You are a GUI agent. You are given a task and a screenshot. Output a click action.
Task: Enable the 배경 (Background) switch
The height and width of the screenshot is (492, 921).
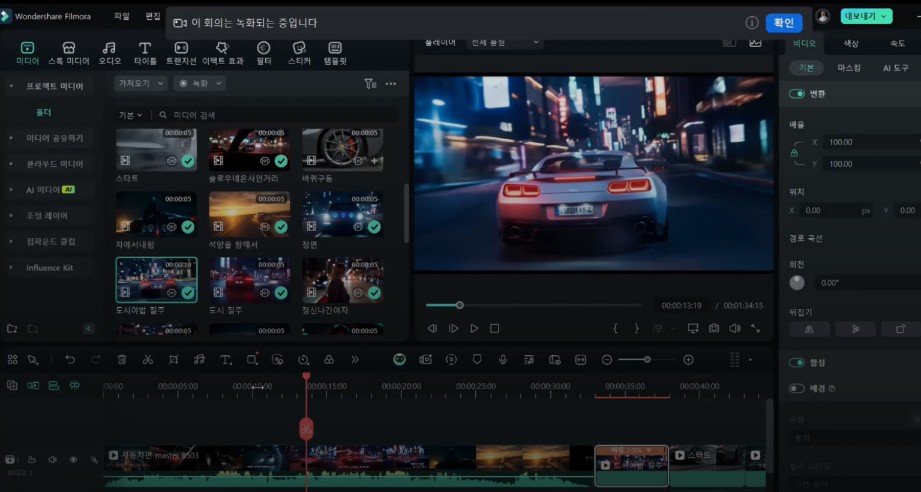click(x=797, y=388)
